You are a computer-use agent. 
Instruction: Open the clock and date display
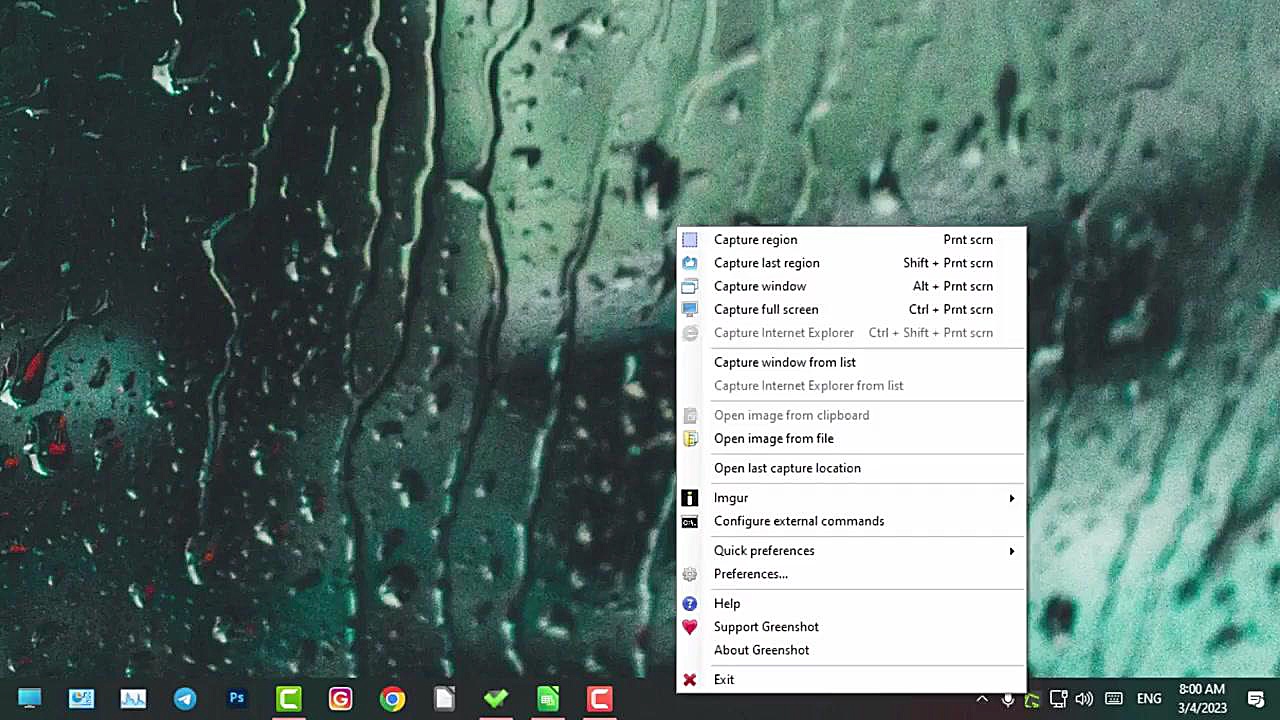coord(1201,698)
